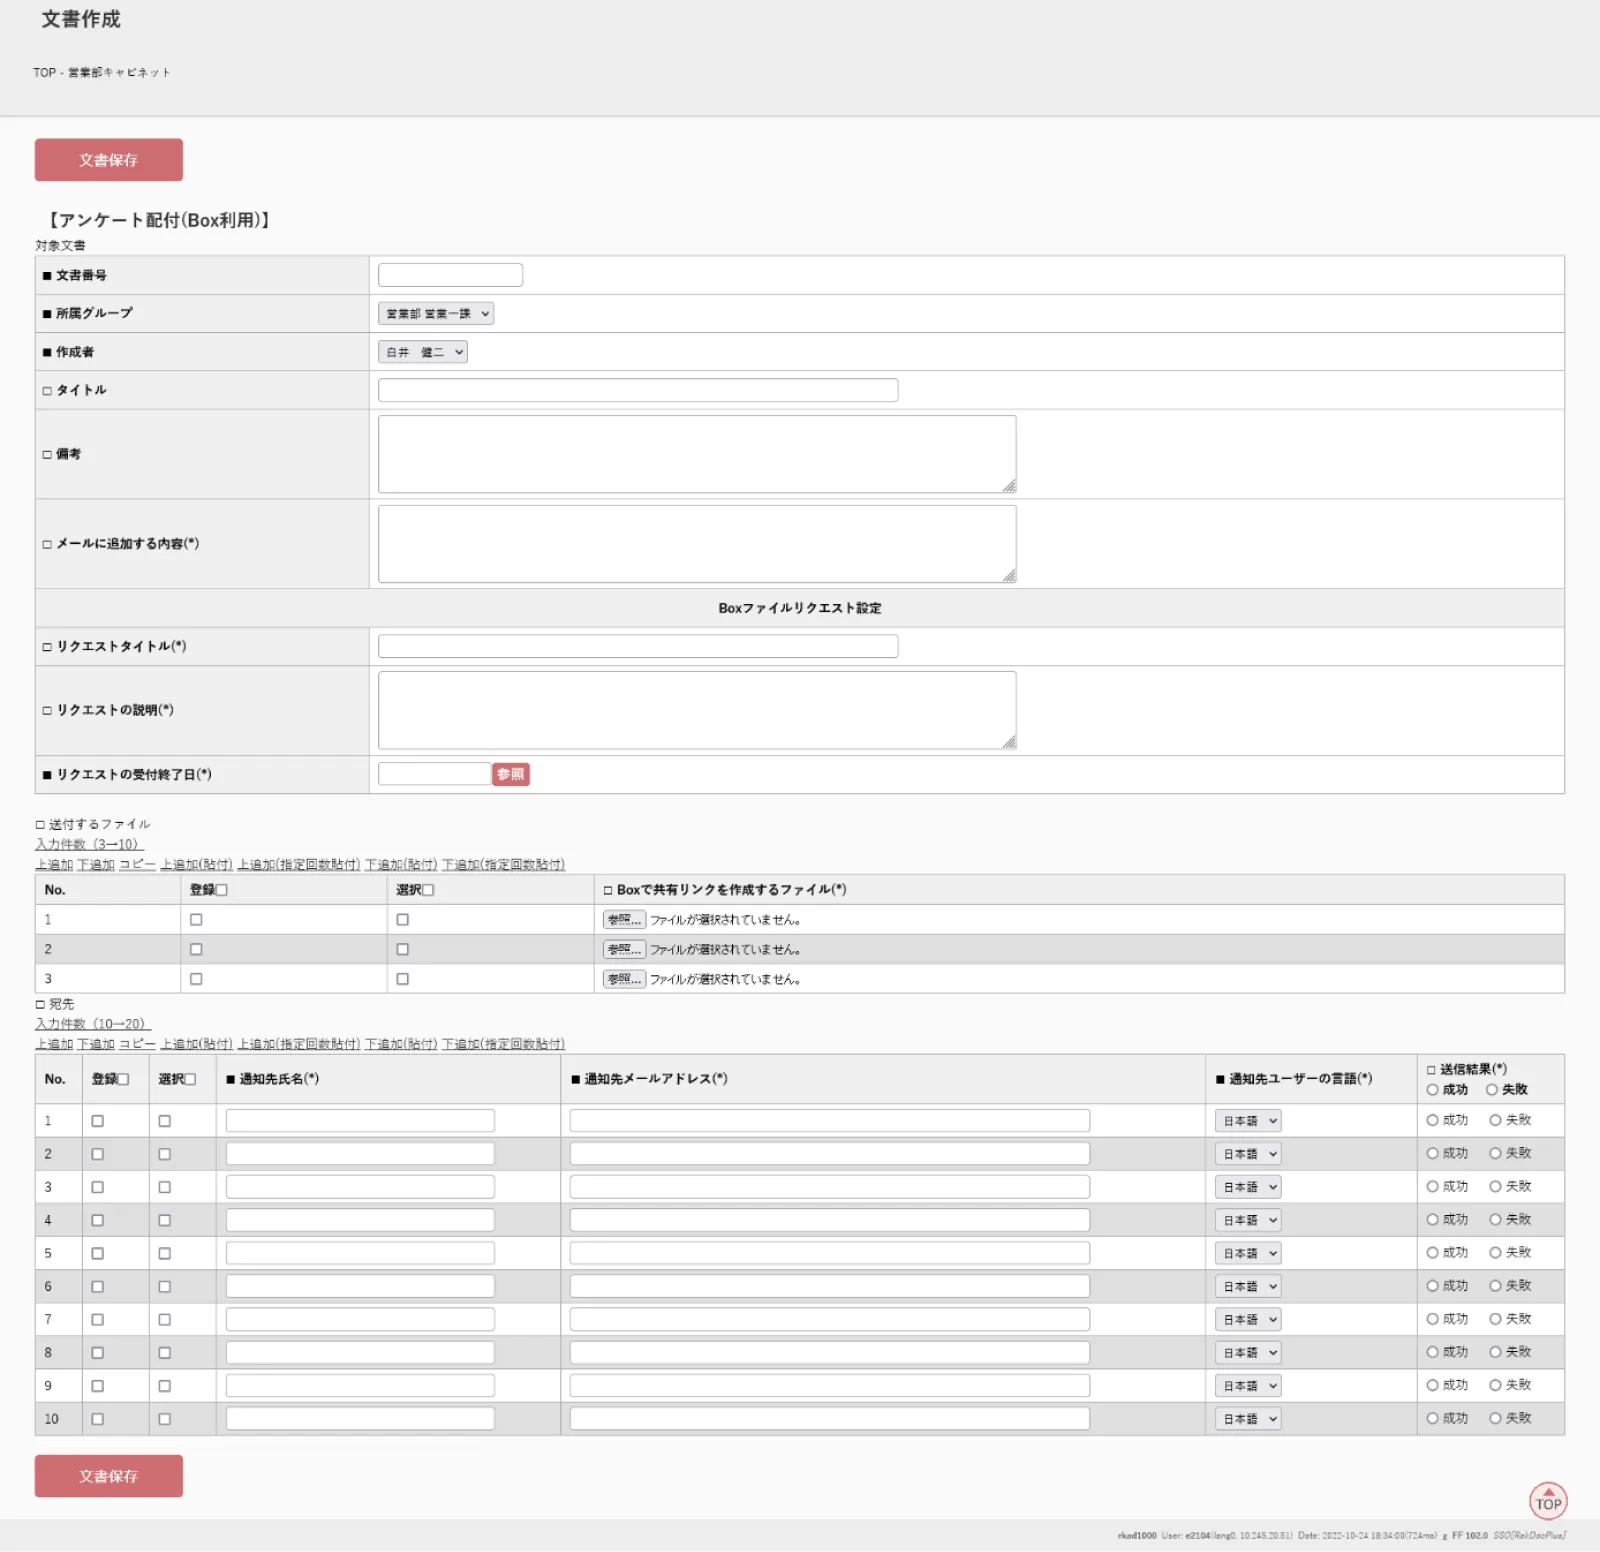Click 参照 button for request end date
The image size is (1600, 1552).
[511, 774]
